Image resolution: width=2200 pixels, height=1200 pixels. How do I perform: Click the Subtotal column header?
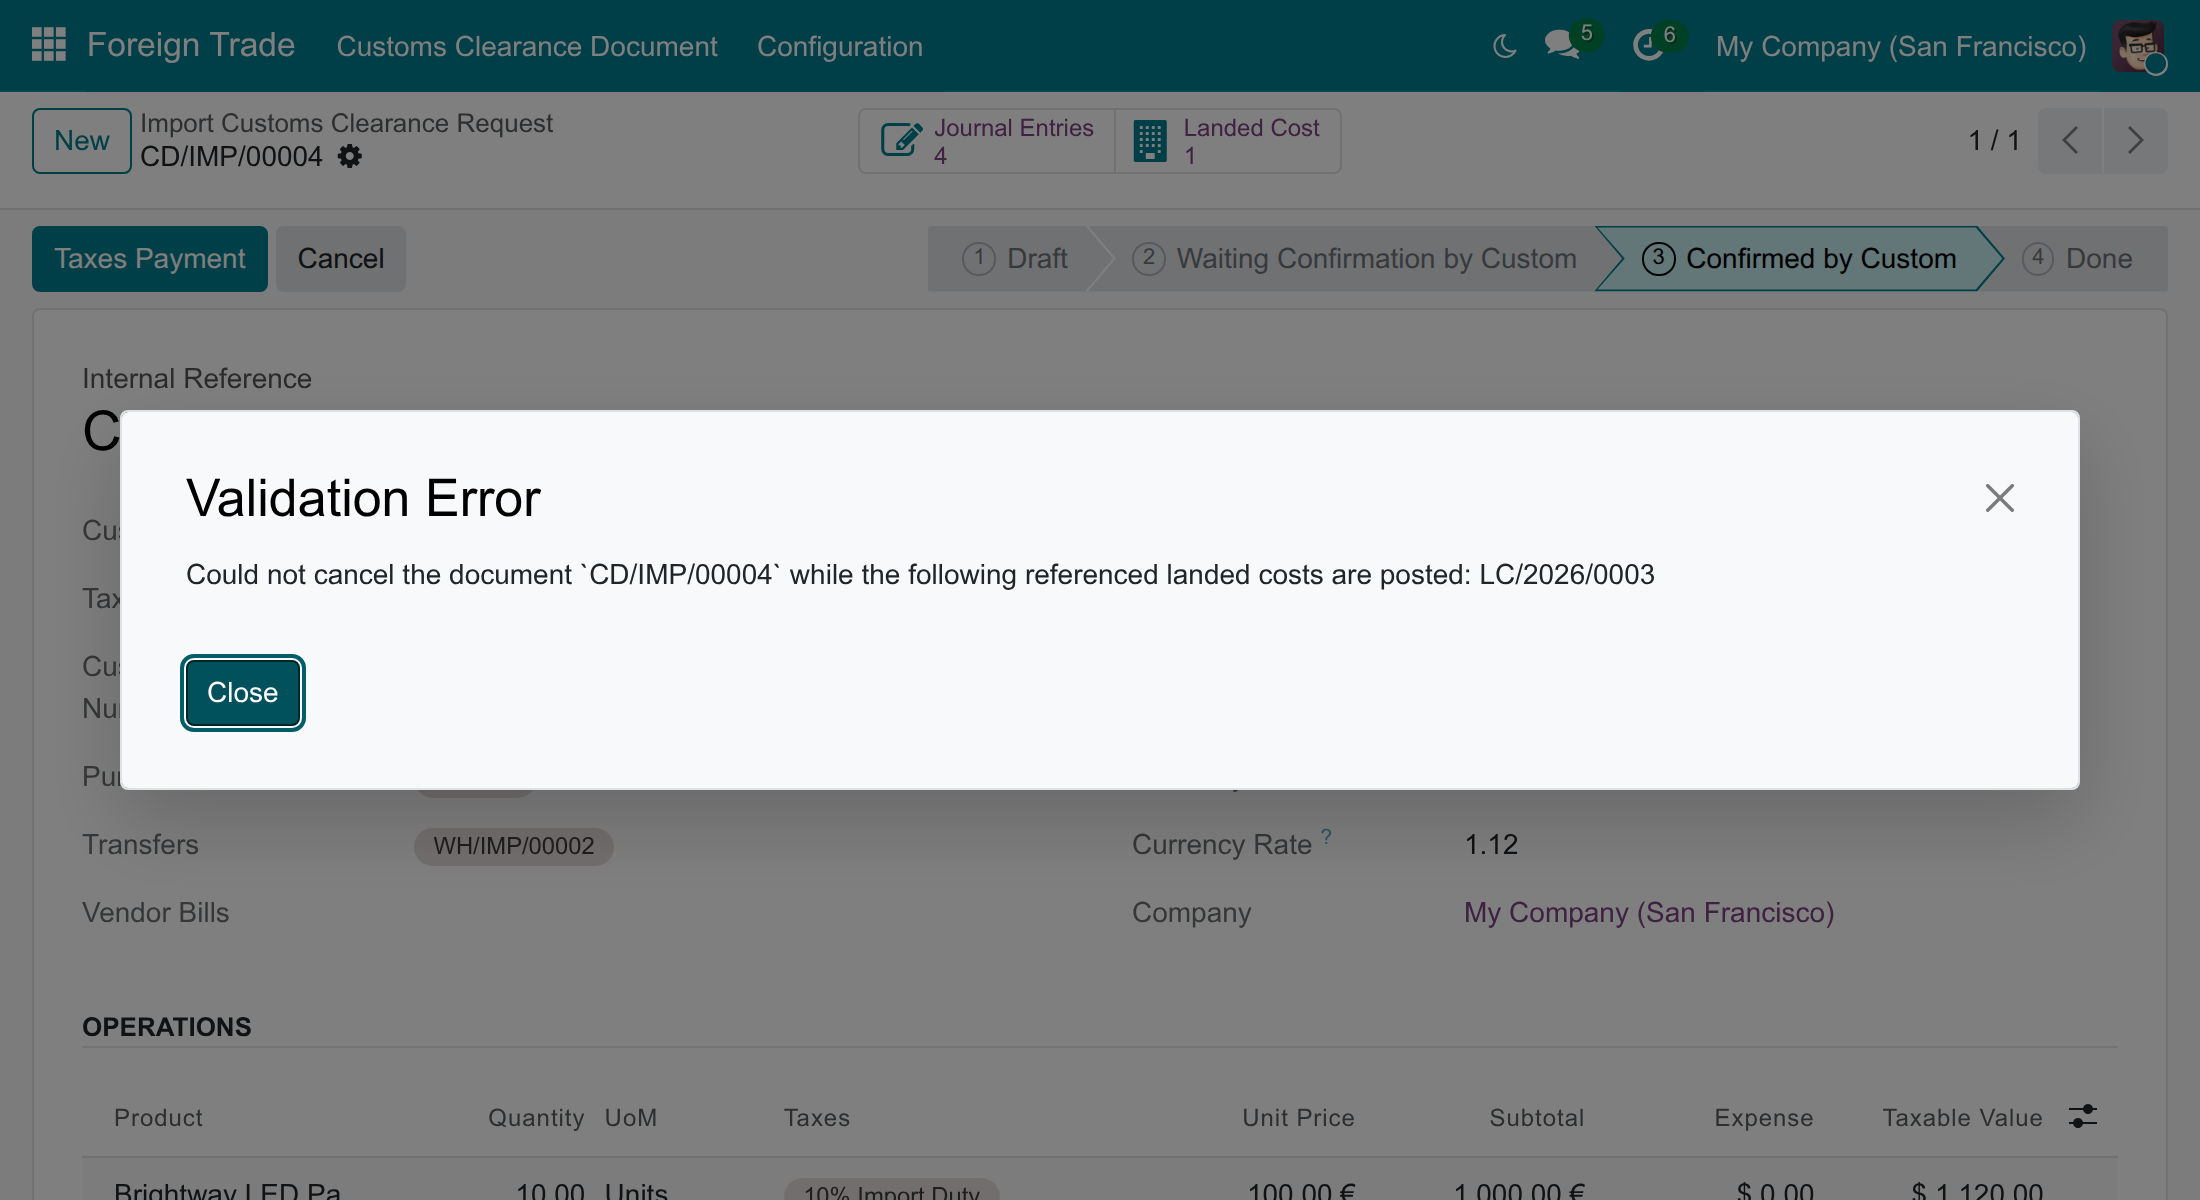point(1537,1118)
